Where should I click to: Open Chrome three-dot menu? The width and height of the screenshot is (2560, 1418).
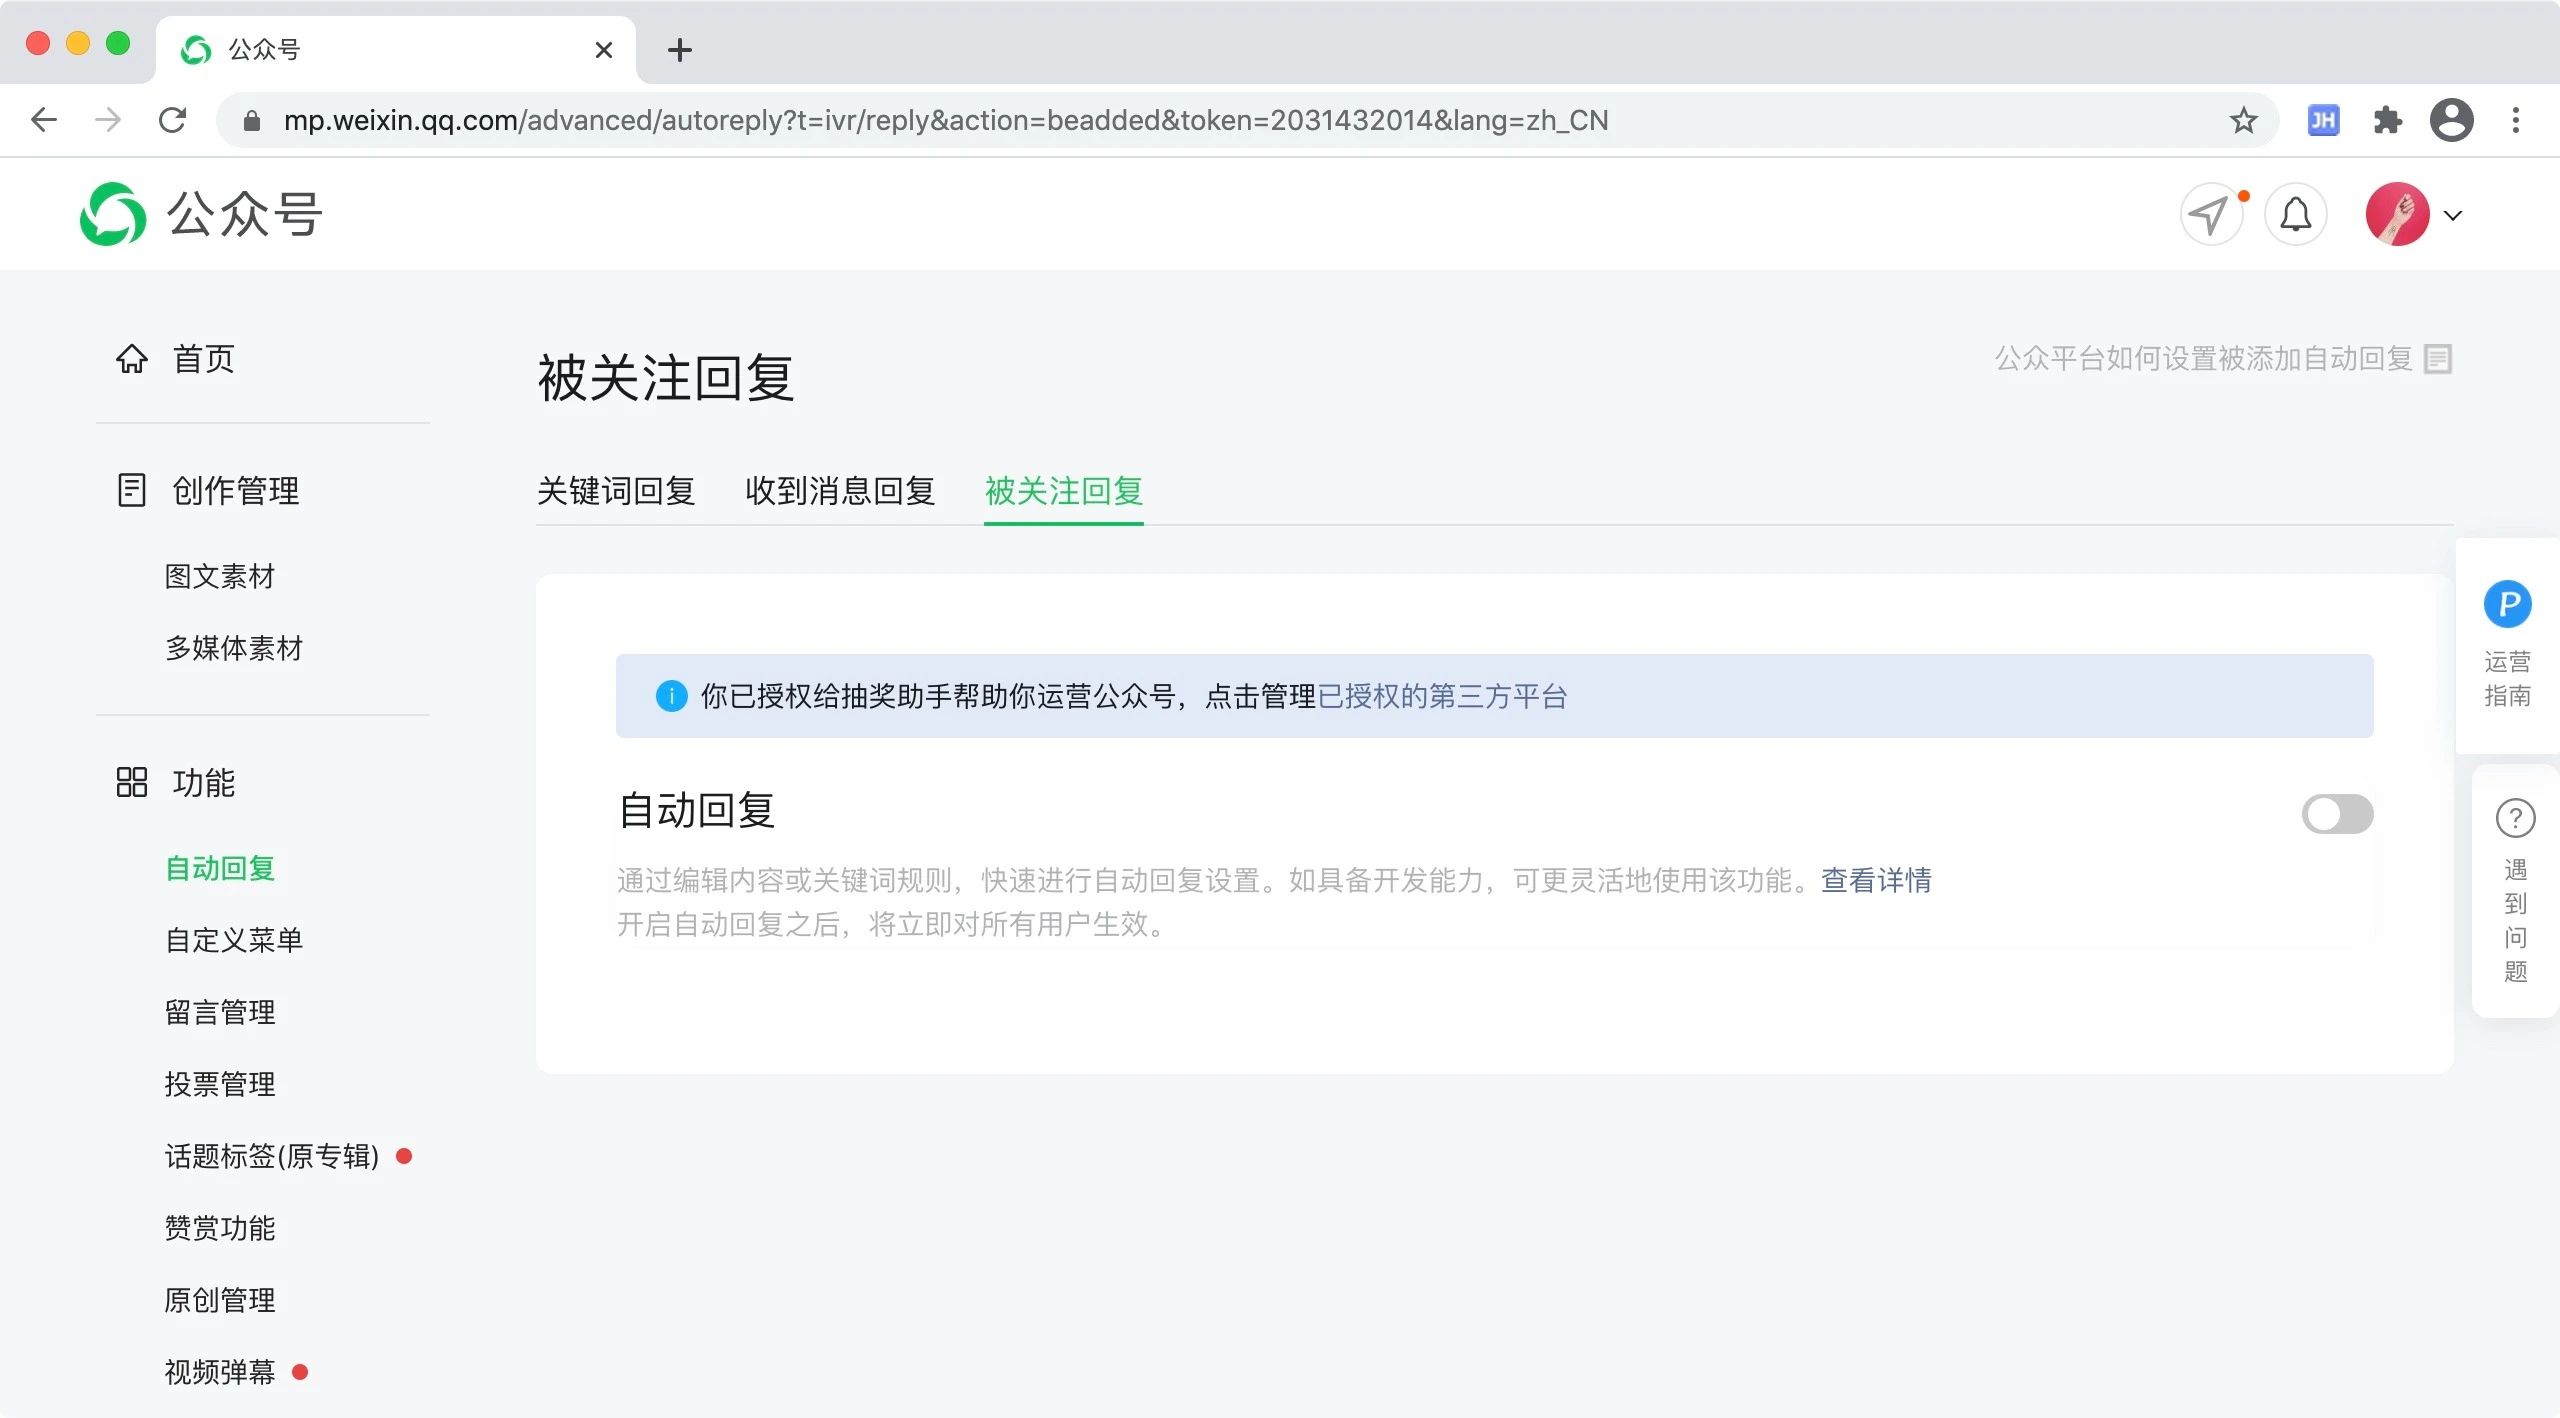(2515, 120)
